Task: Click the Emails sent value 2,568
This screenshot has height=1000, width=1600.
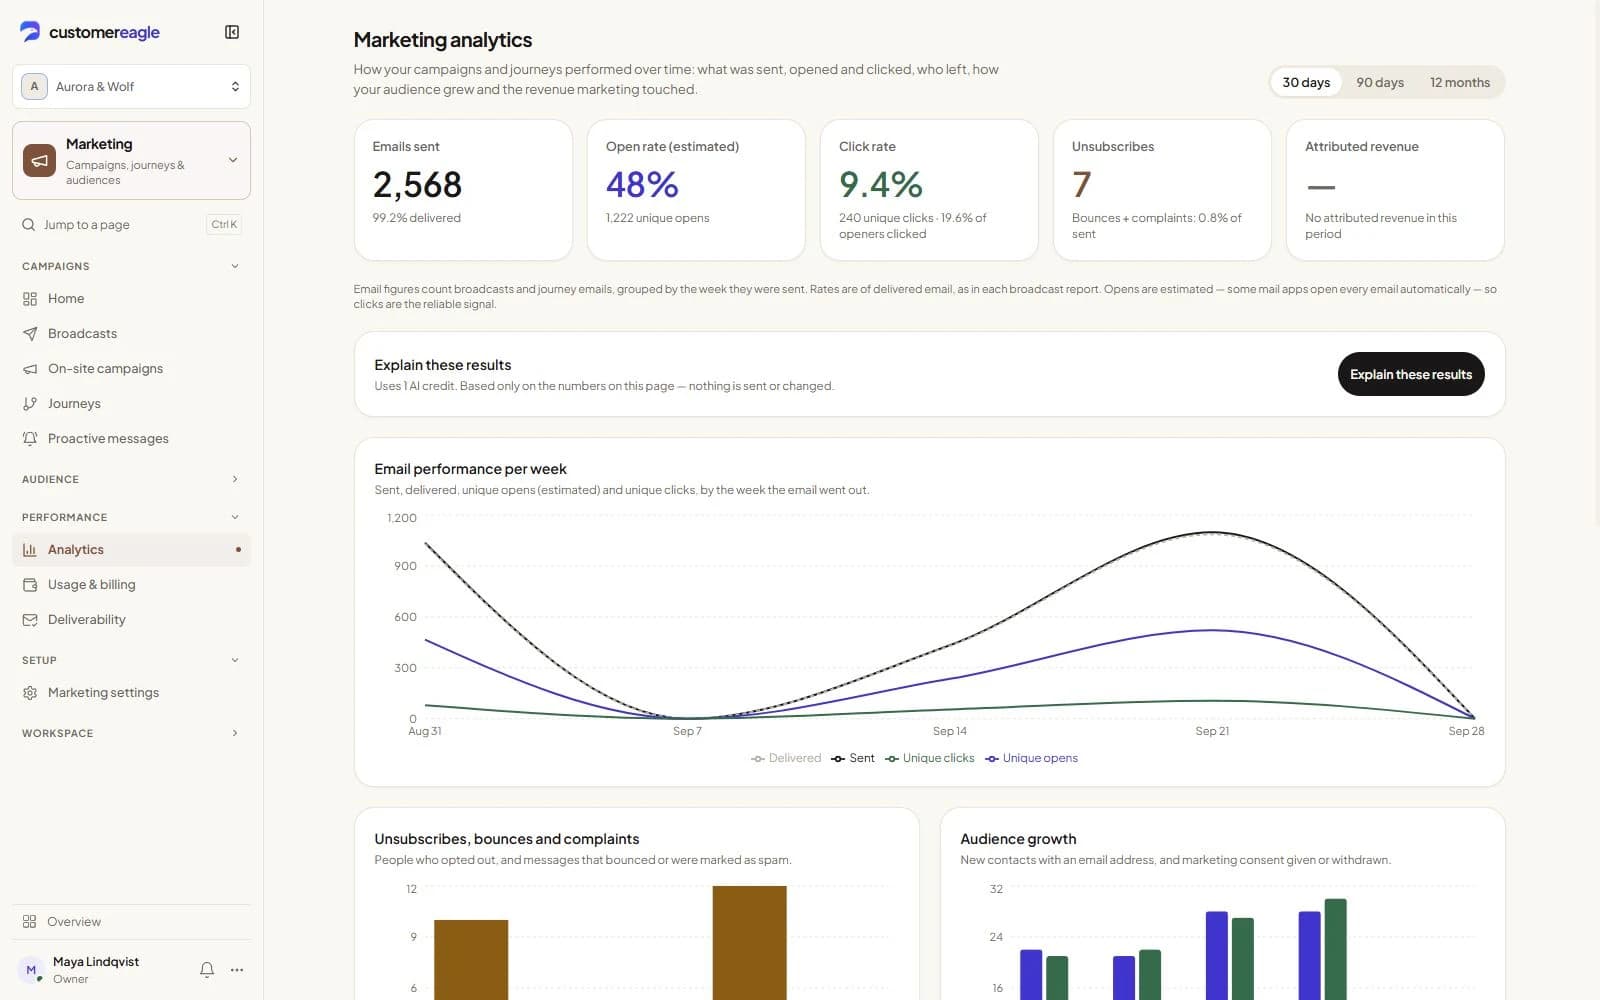Action: pyautogui.click(x=417, y=185)
